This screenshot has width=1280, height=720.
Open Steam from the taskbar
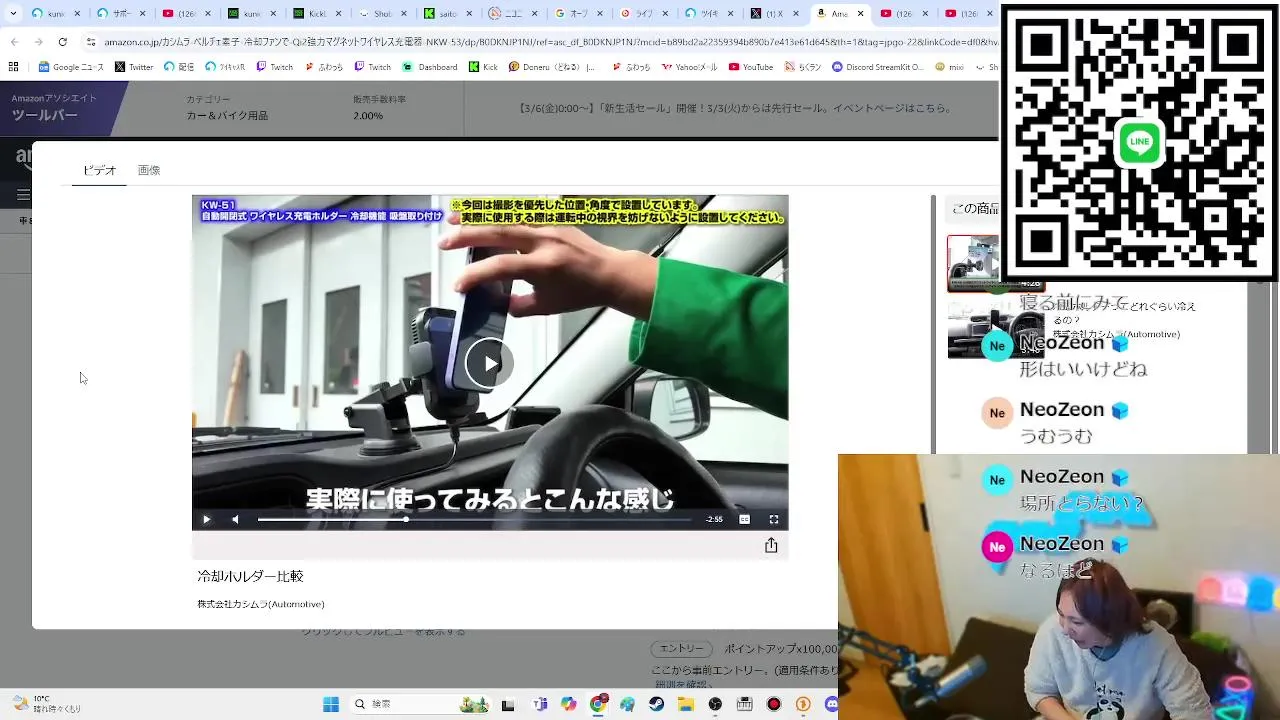tap(656, 704)
